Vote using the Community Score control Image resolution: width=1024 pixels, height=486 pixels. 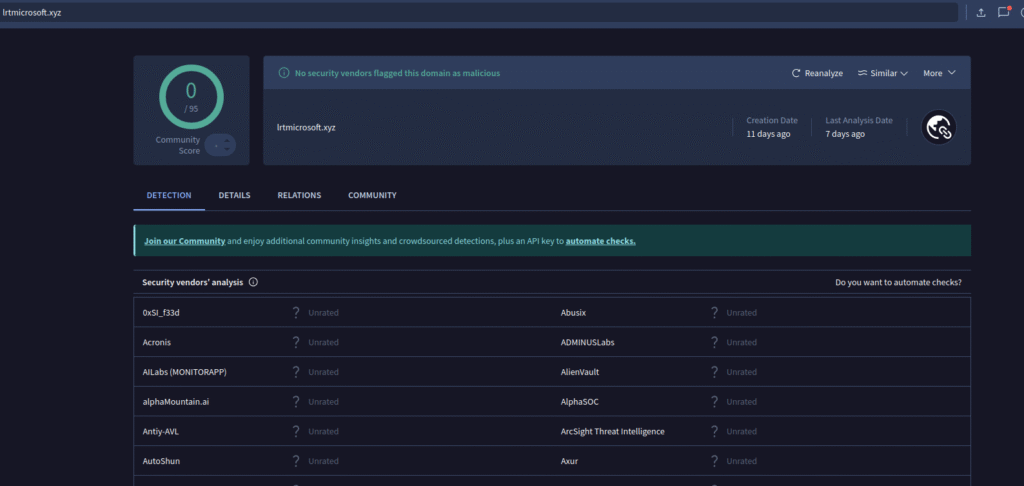pyautogui.click(x=220, y=145)
